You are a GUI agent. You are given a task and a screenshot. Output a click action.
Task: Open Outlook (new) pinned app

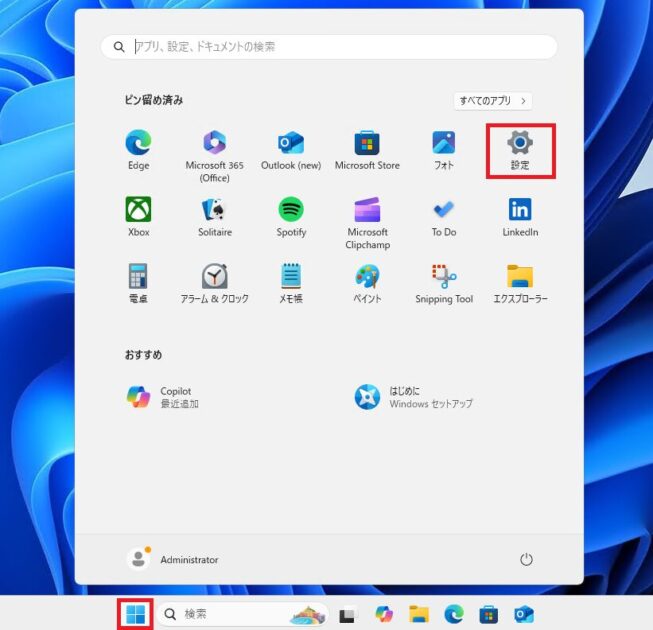pyautogui.click(x=291, y=150)
